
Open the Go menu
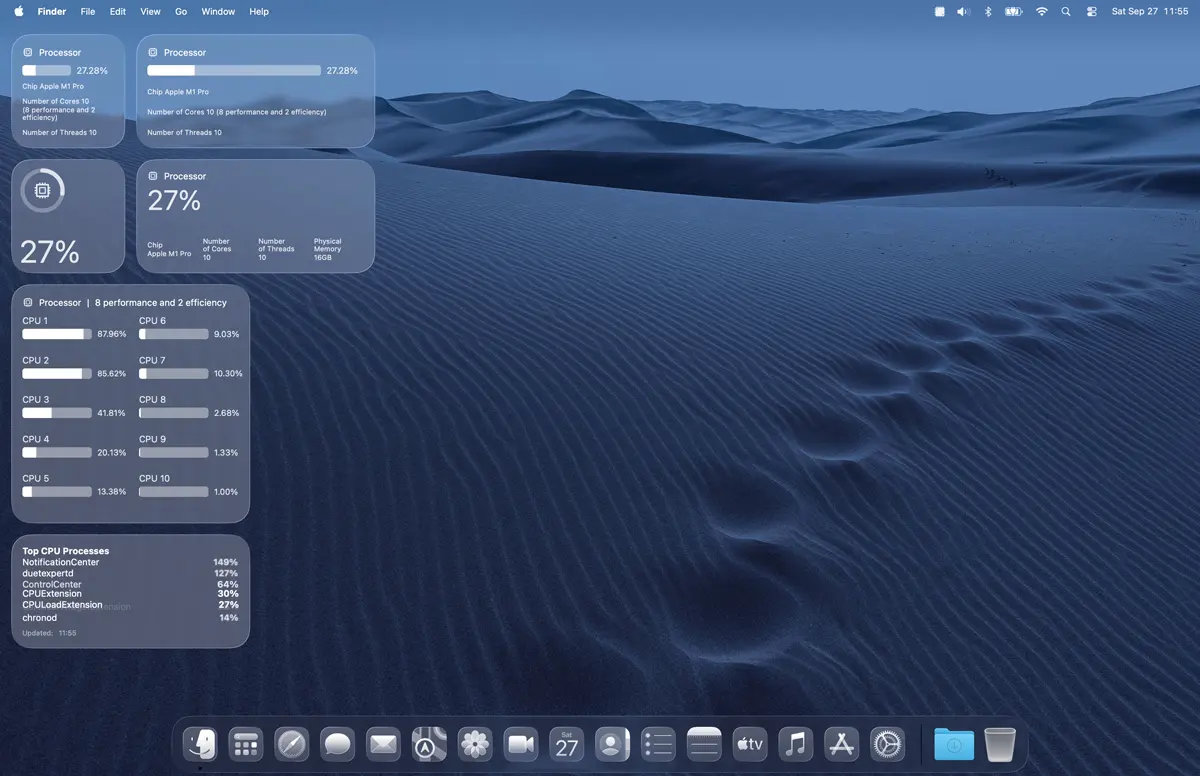tap(181, 12)
